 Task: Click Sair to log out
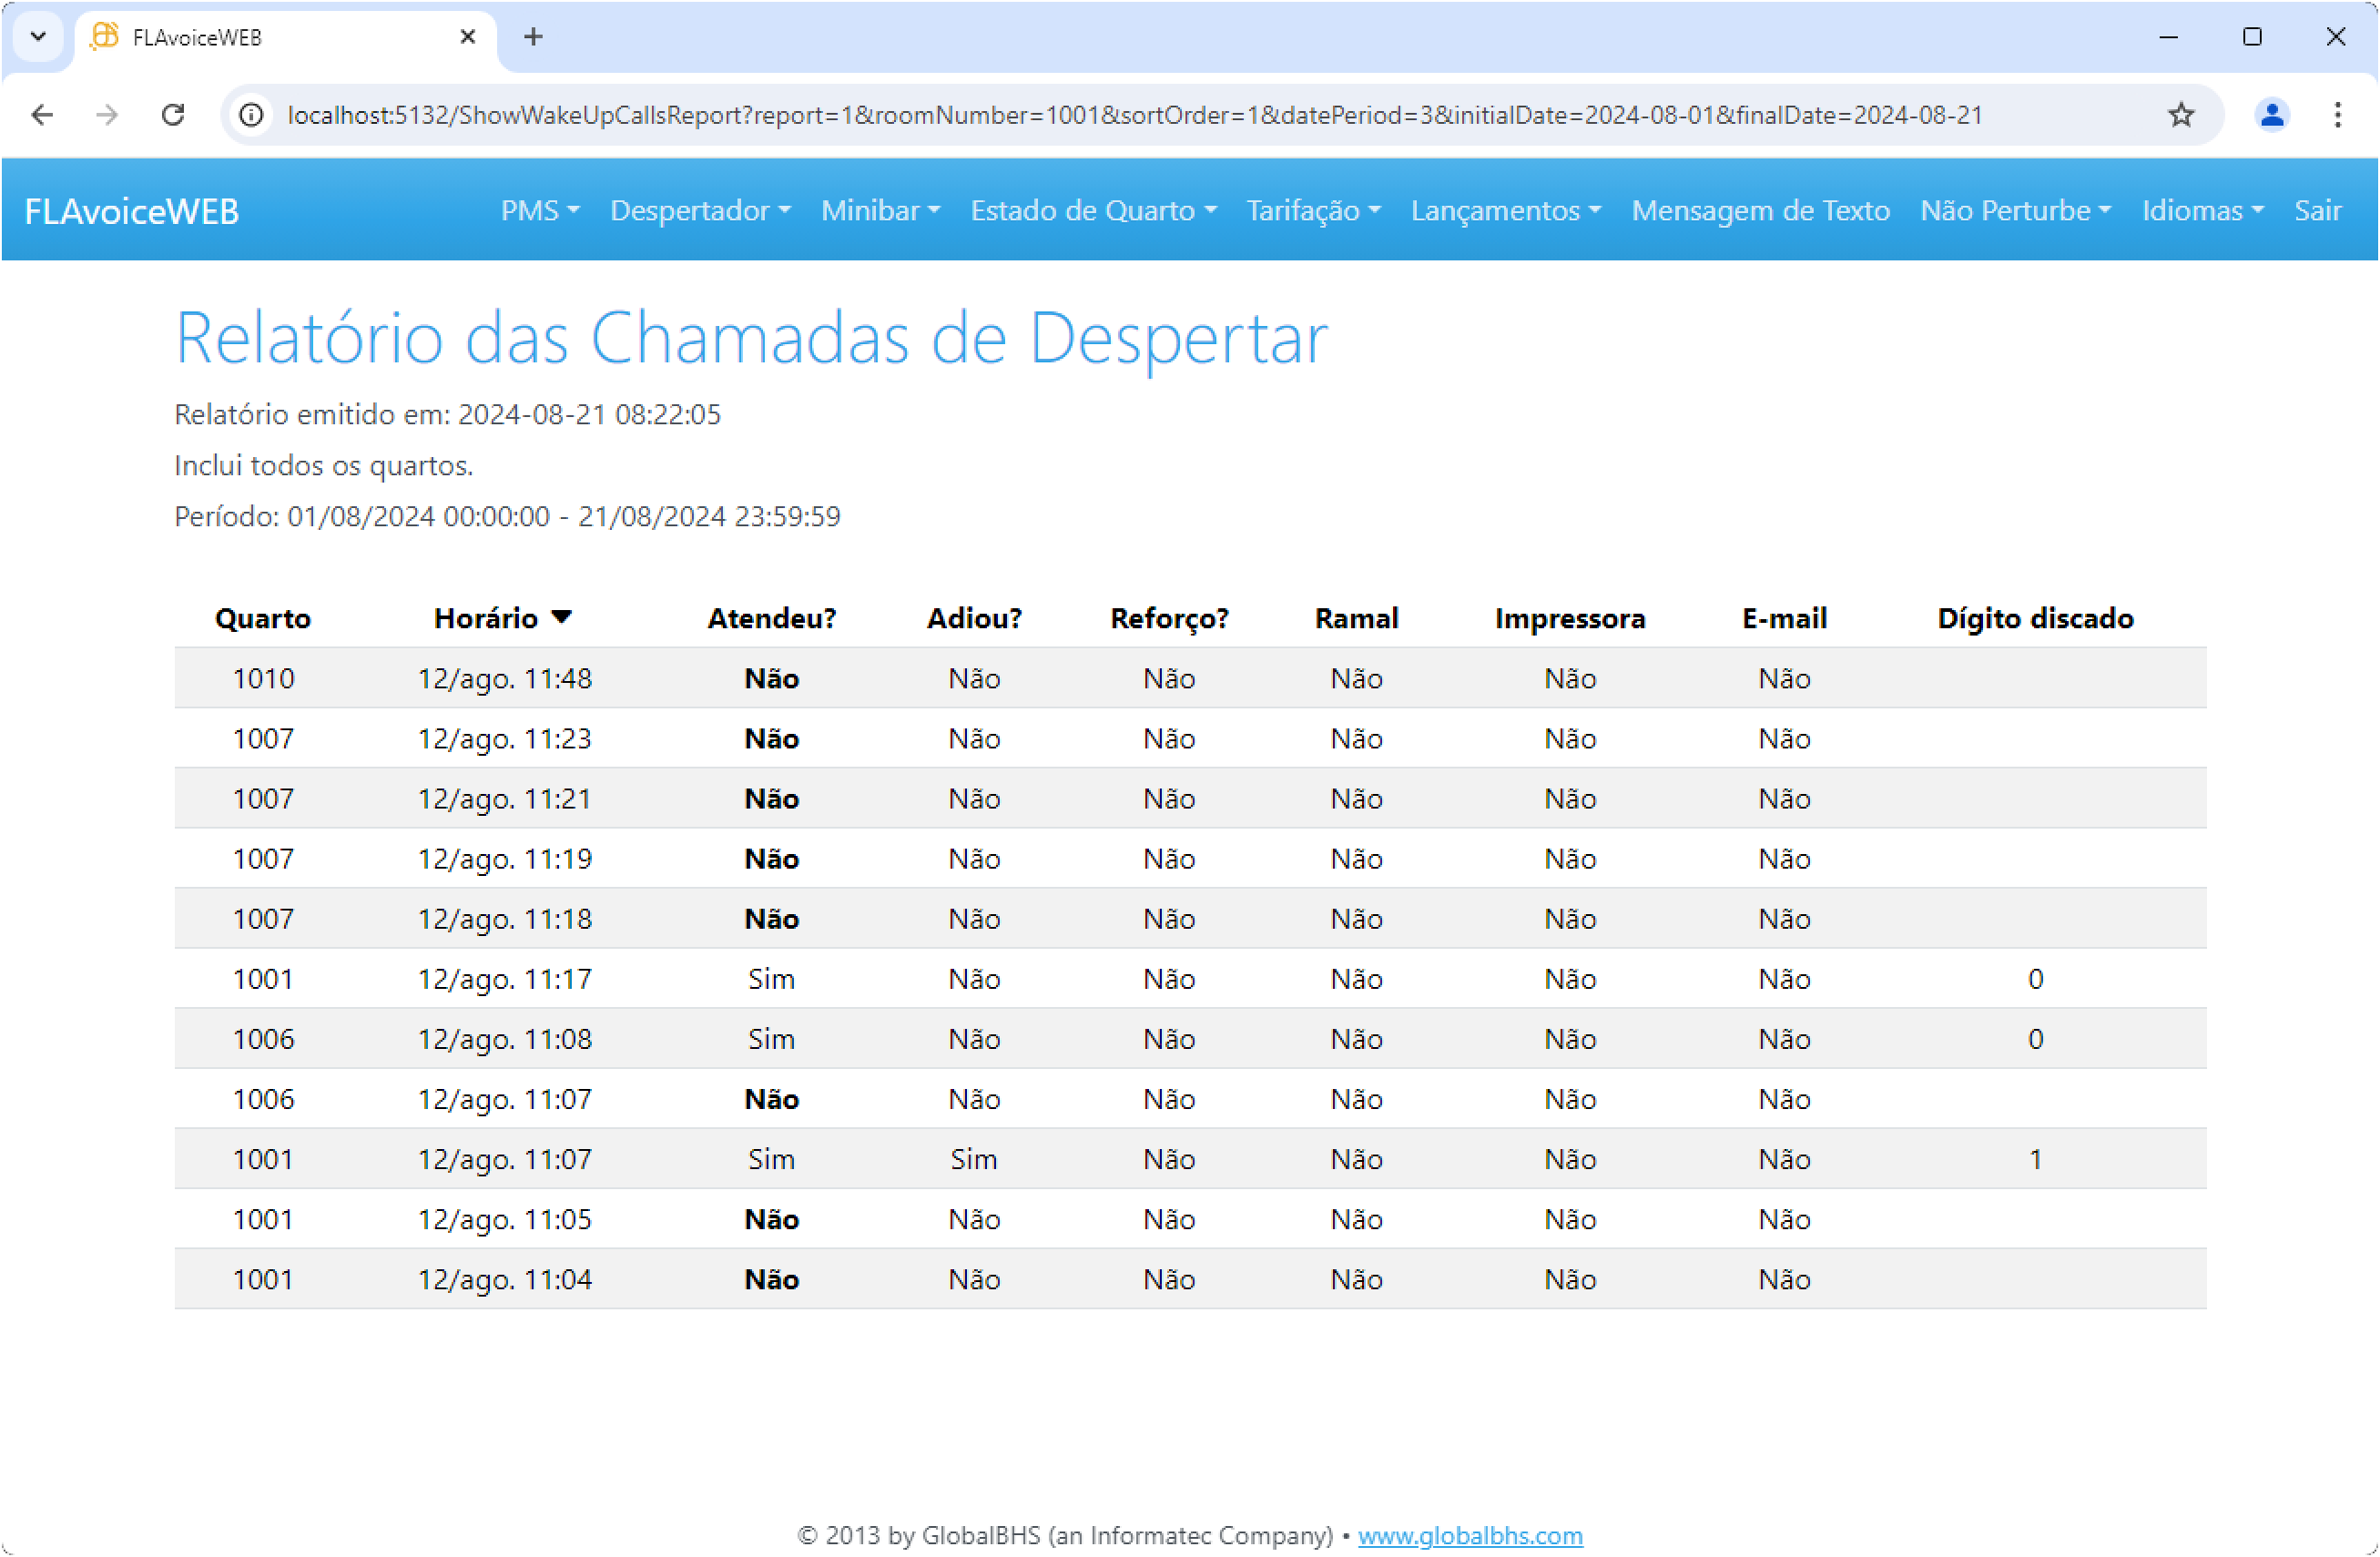2317,211
